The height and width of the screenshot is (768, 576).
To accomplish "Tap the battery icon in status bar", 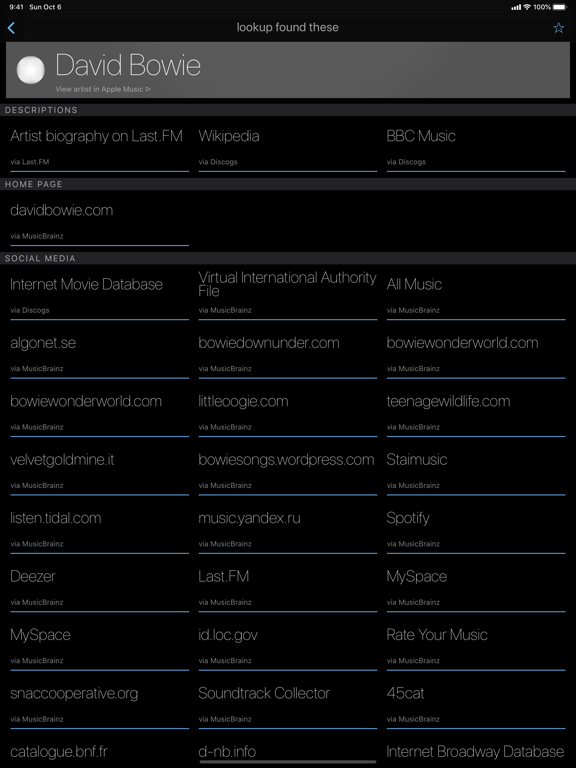I will (x=559, y=7).
